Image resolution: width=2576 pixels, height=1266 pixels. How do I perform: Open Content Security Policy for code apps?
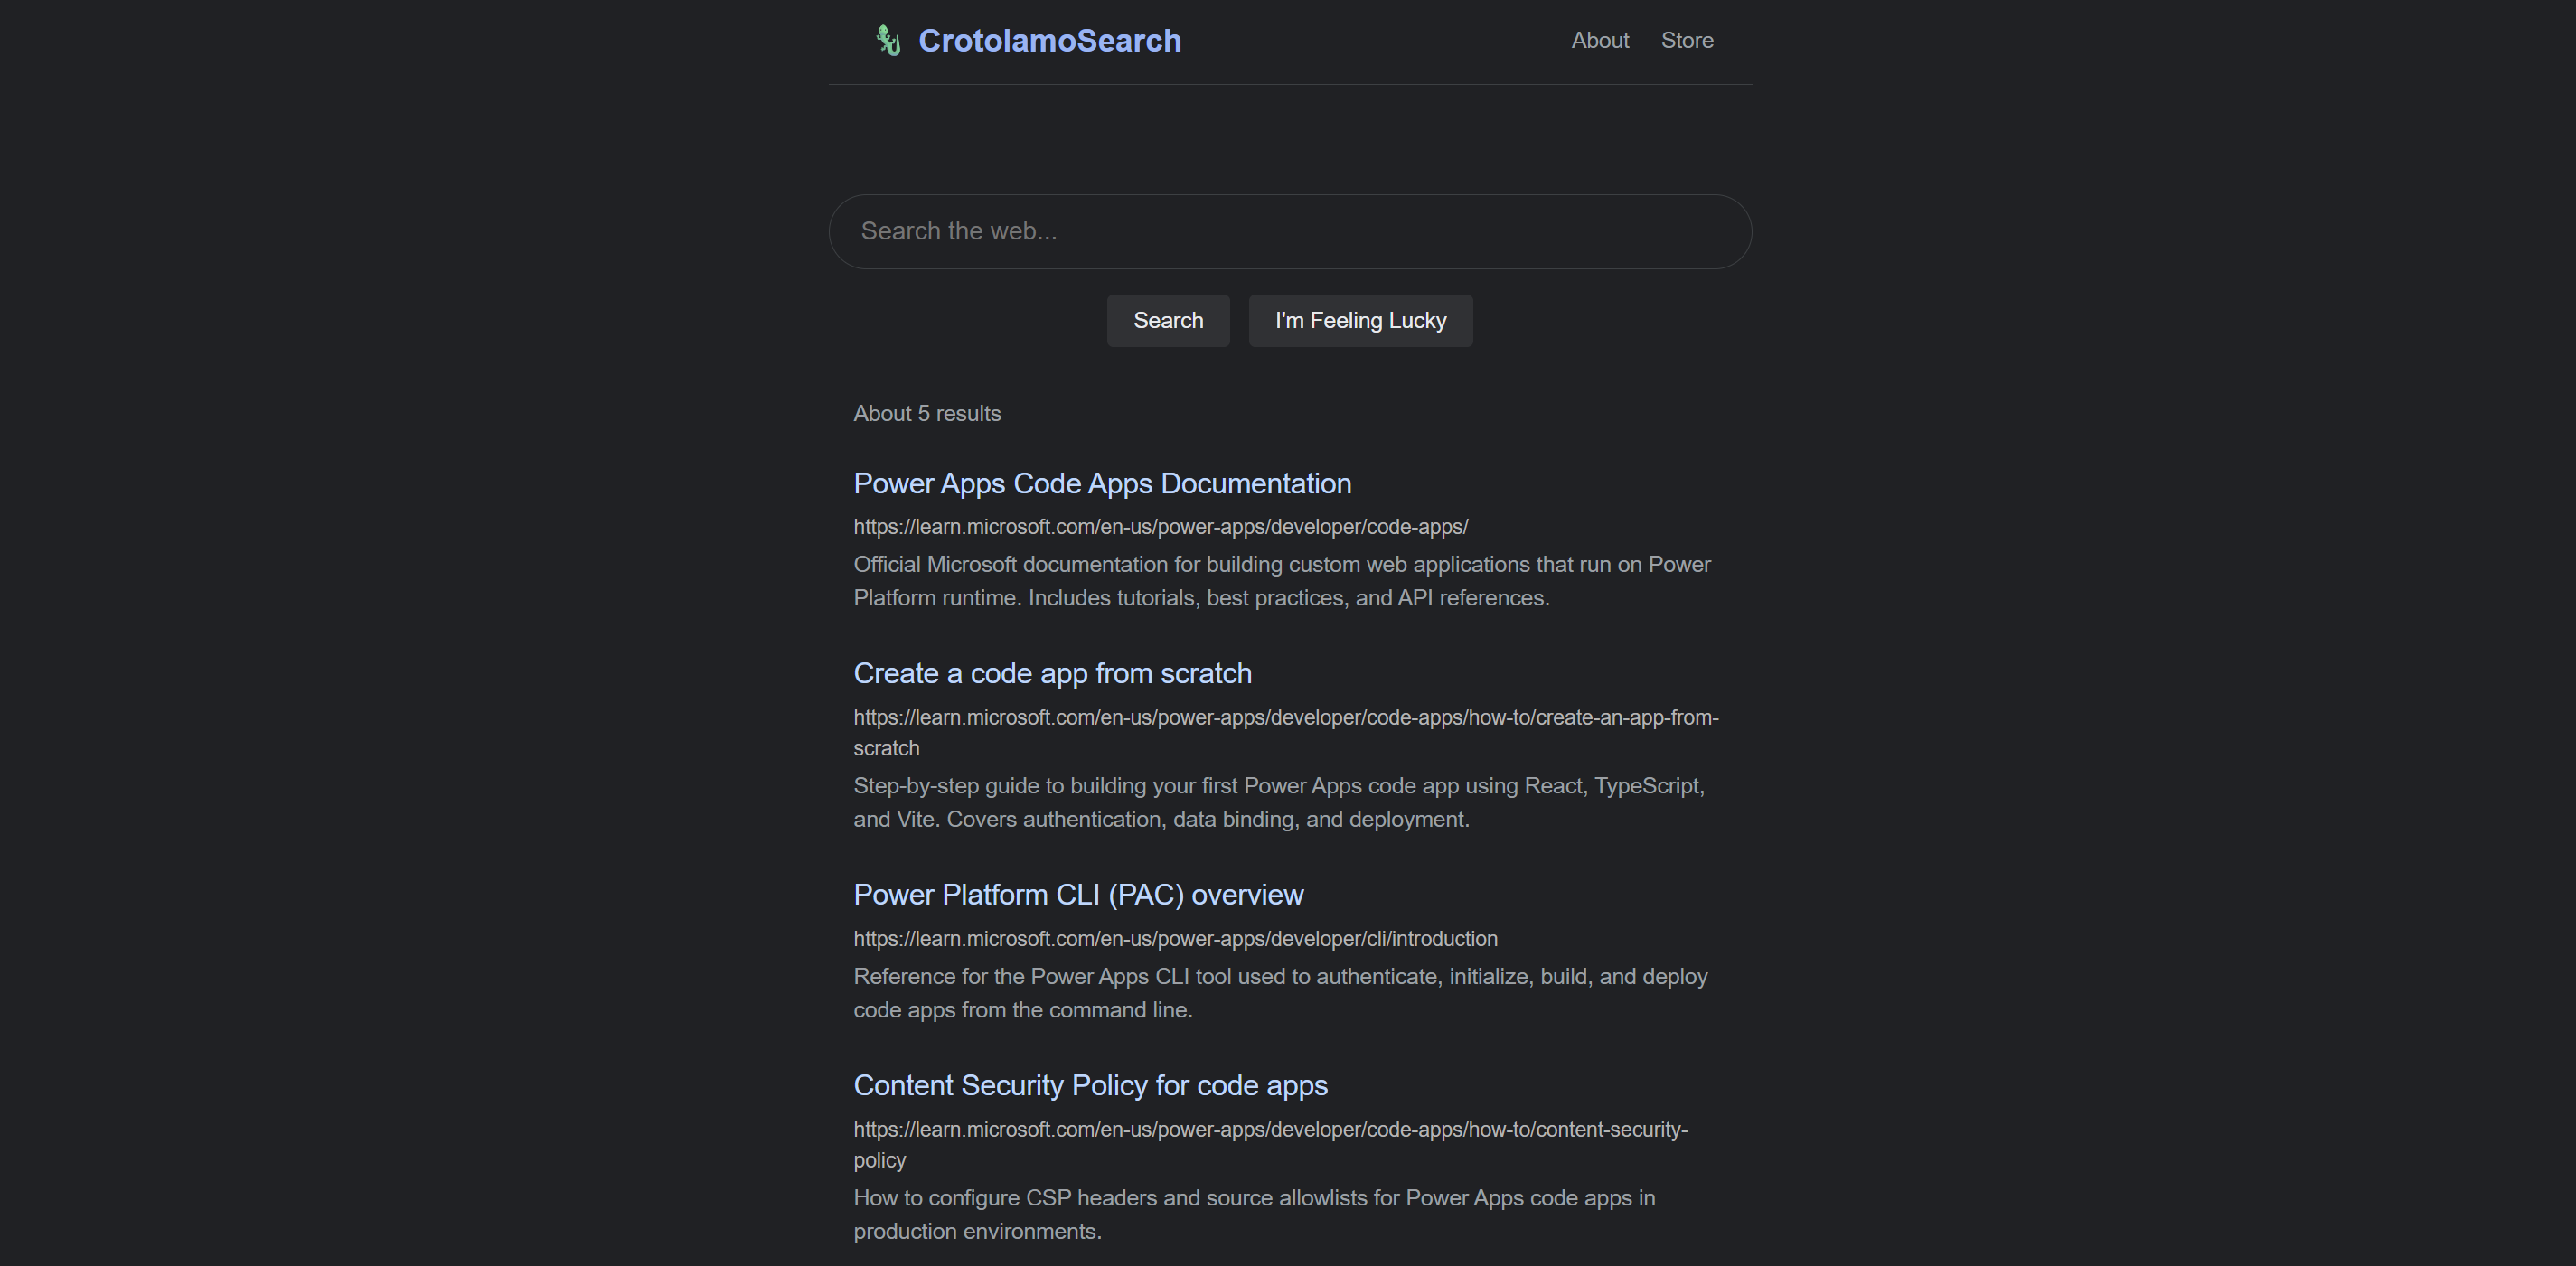[x=1090, y=1086]
